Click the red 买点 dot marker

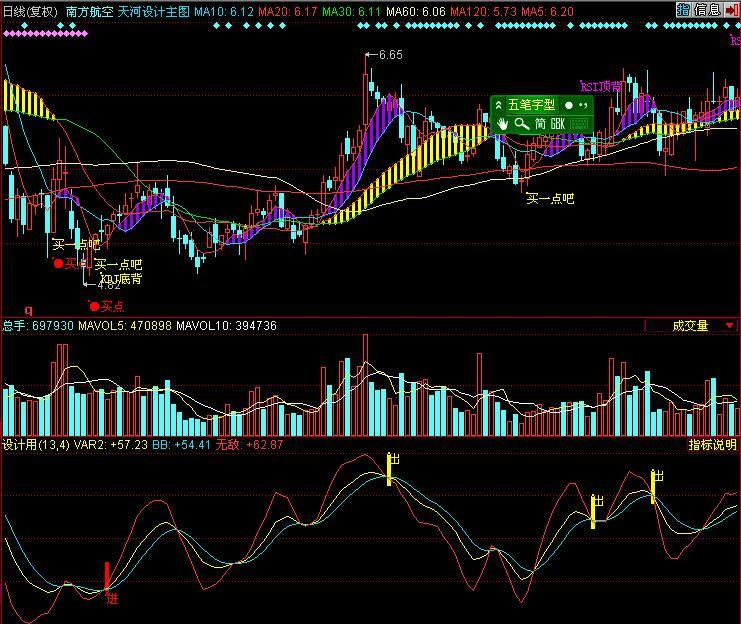click(94, 306)
